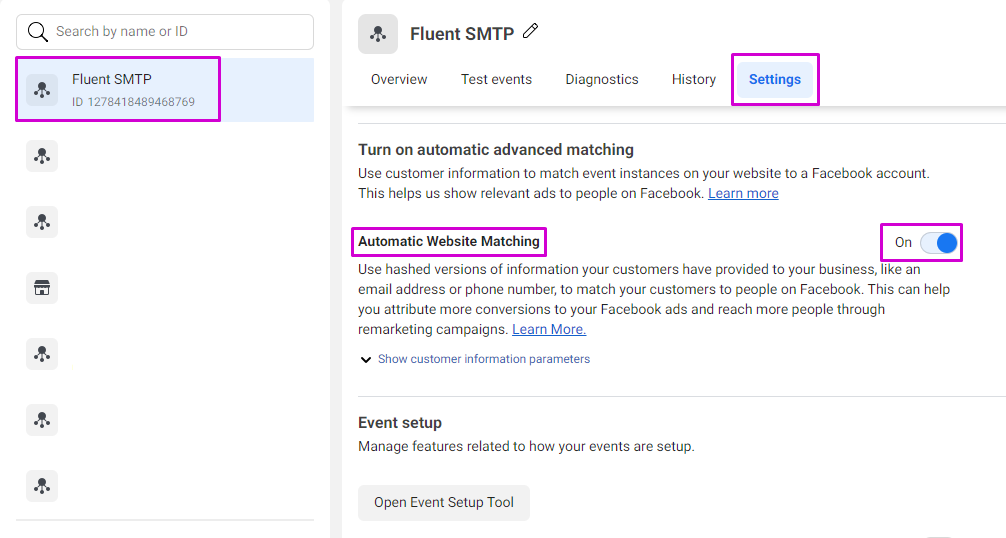Open the History tab
1006x538 pixels.
point(694,80)
